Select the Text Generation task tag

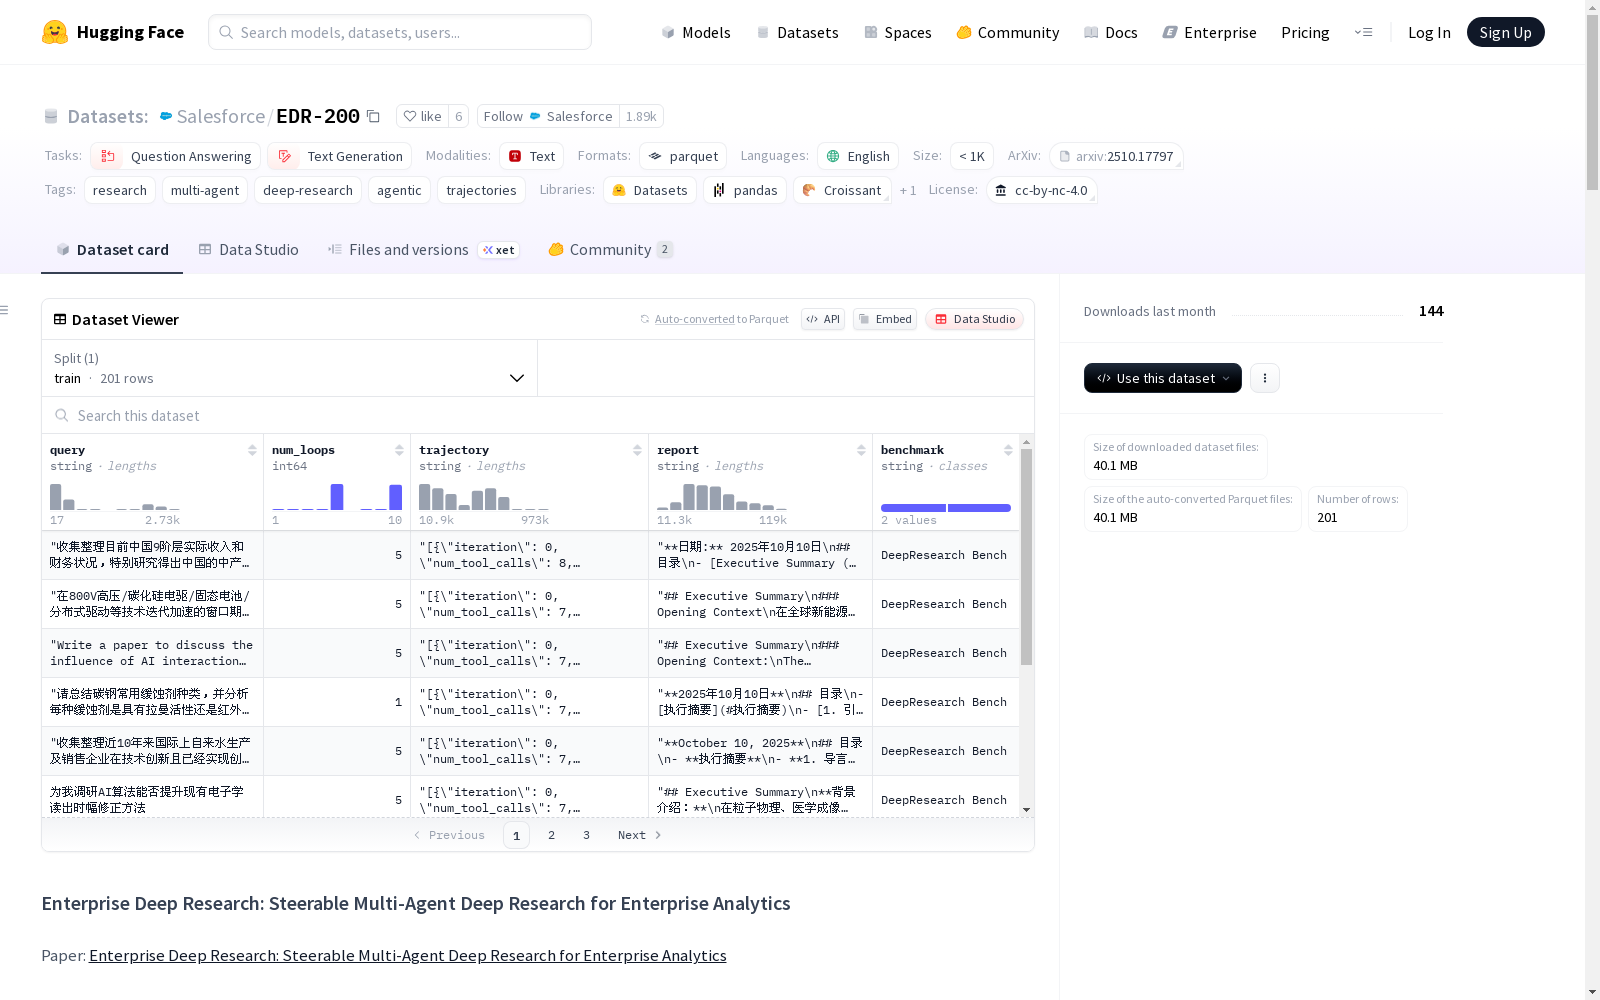tap(340, 156)
